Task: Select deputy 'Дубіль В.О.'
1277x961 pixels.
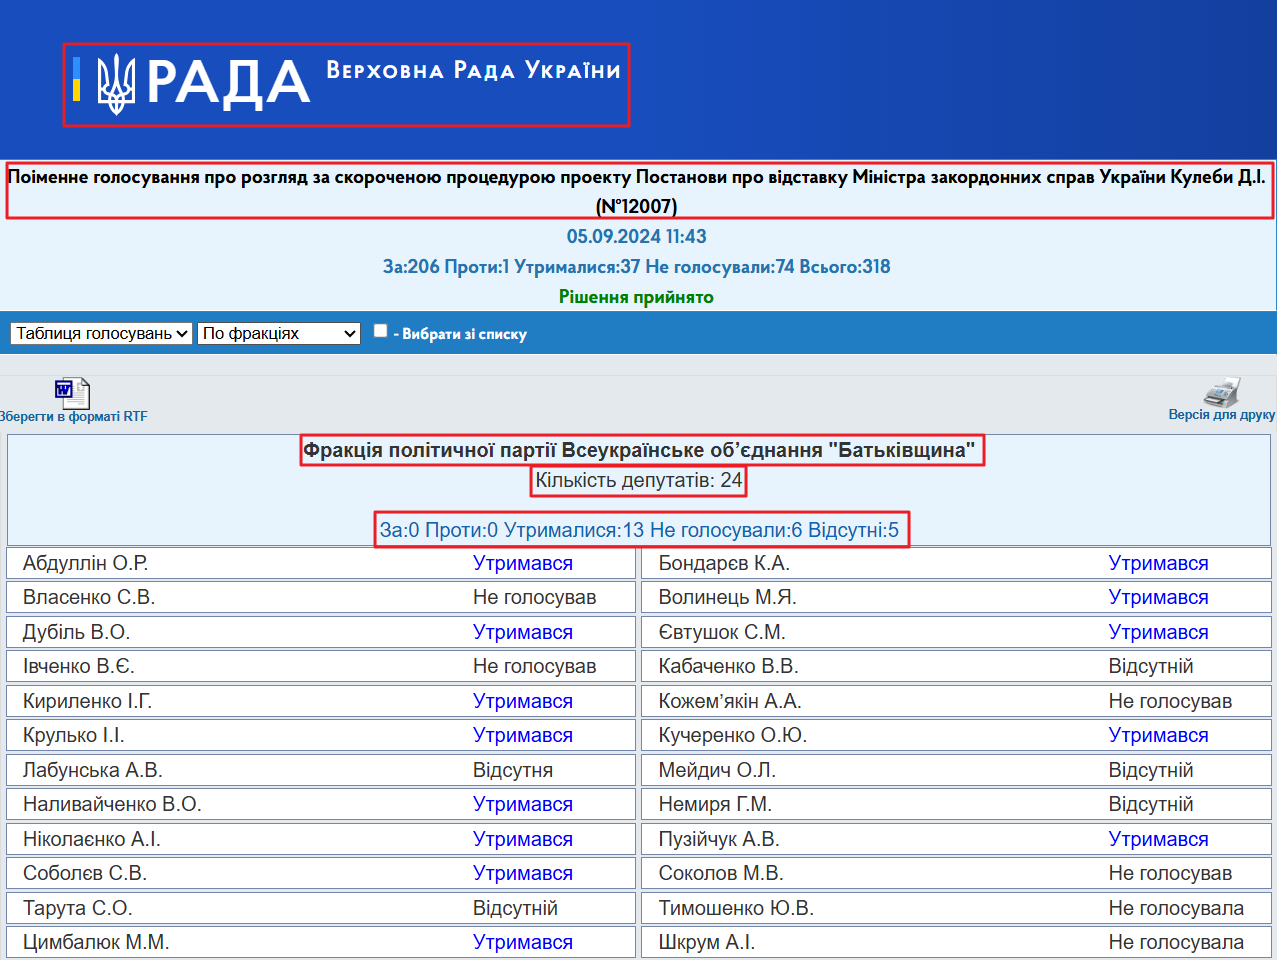Action: 77,632
